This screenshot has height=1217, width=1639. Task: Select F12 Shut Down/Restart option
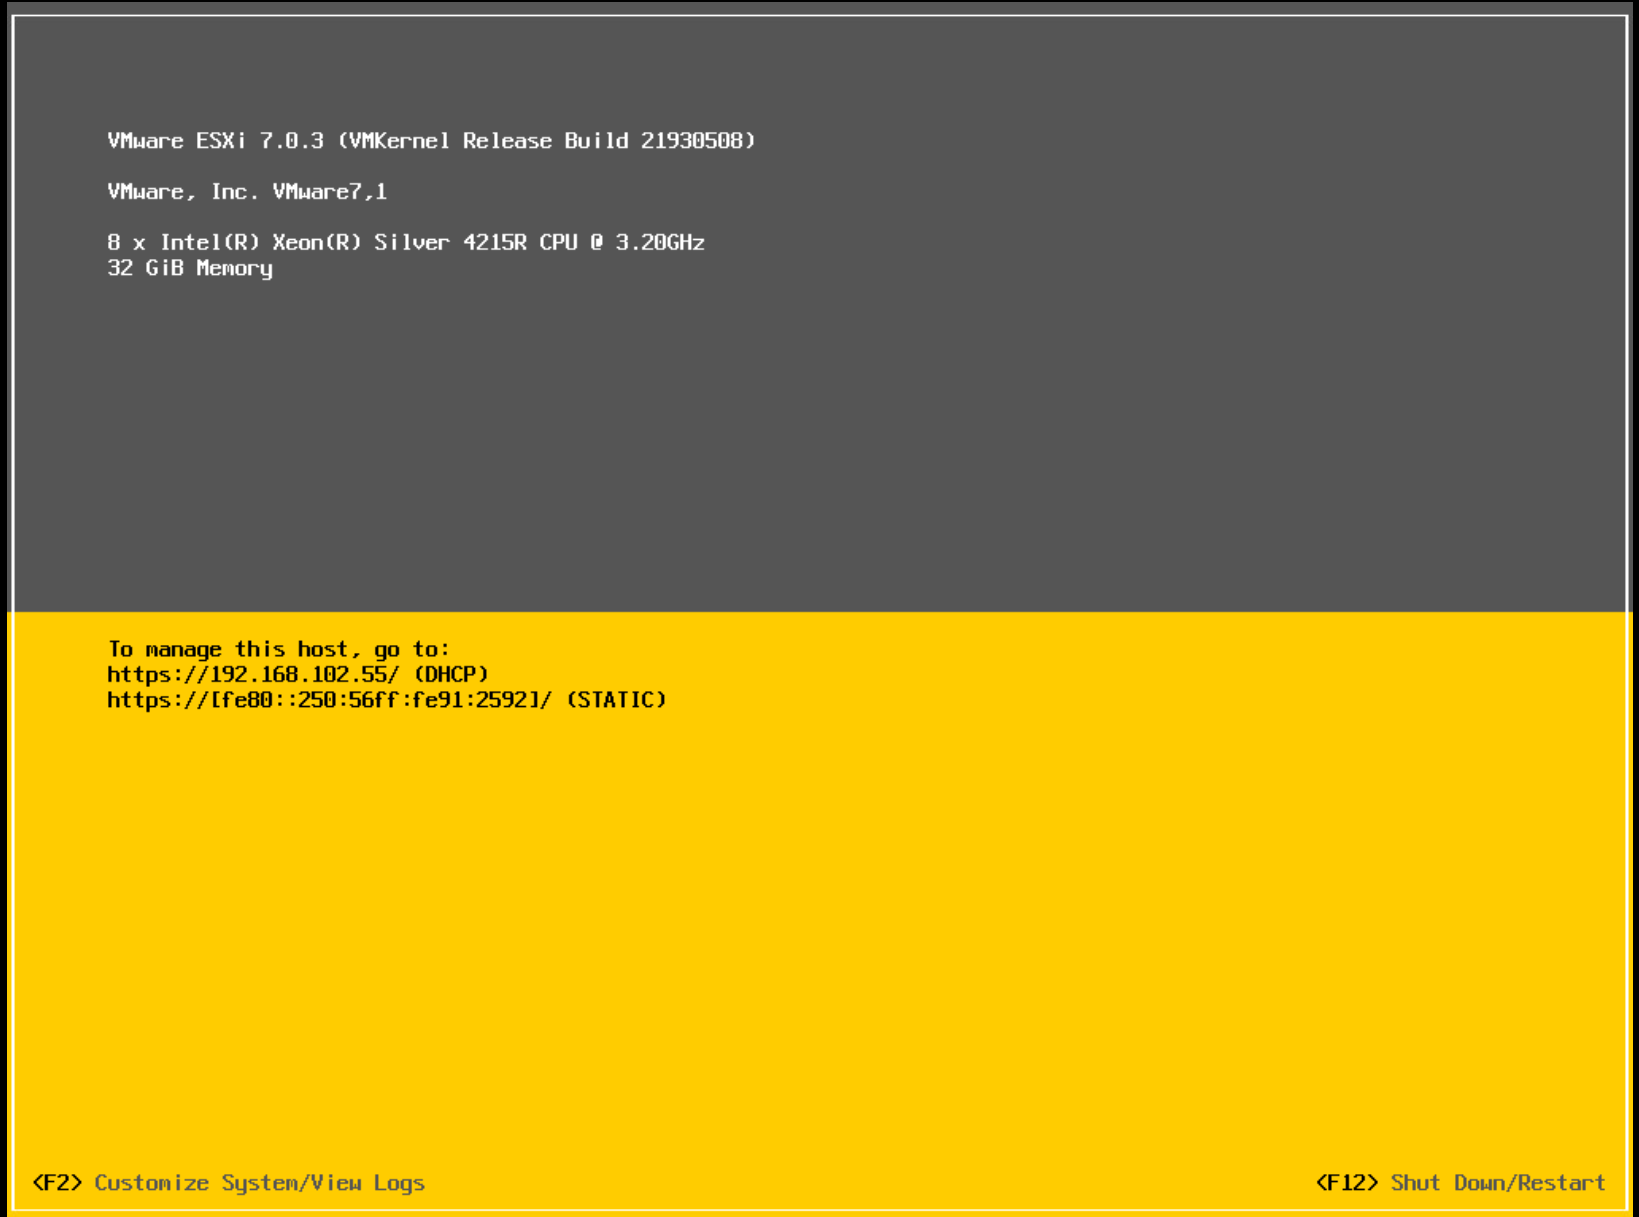(1460, 1183)
